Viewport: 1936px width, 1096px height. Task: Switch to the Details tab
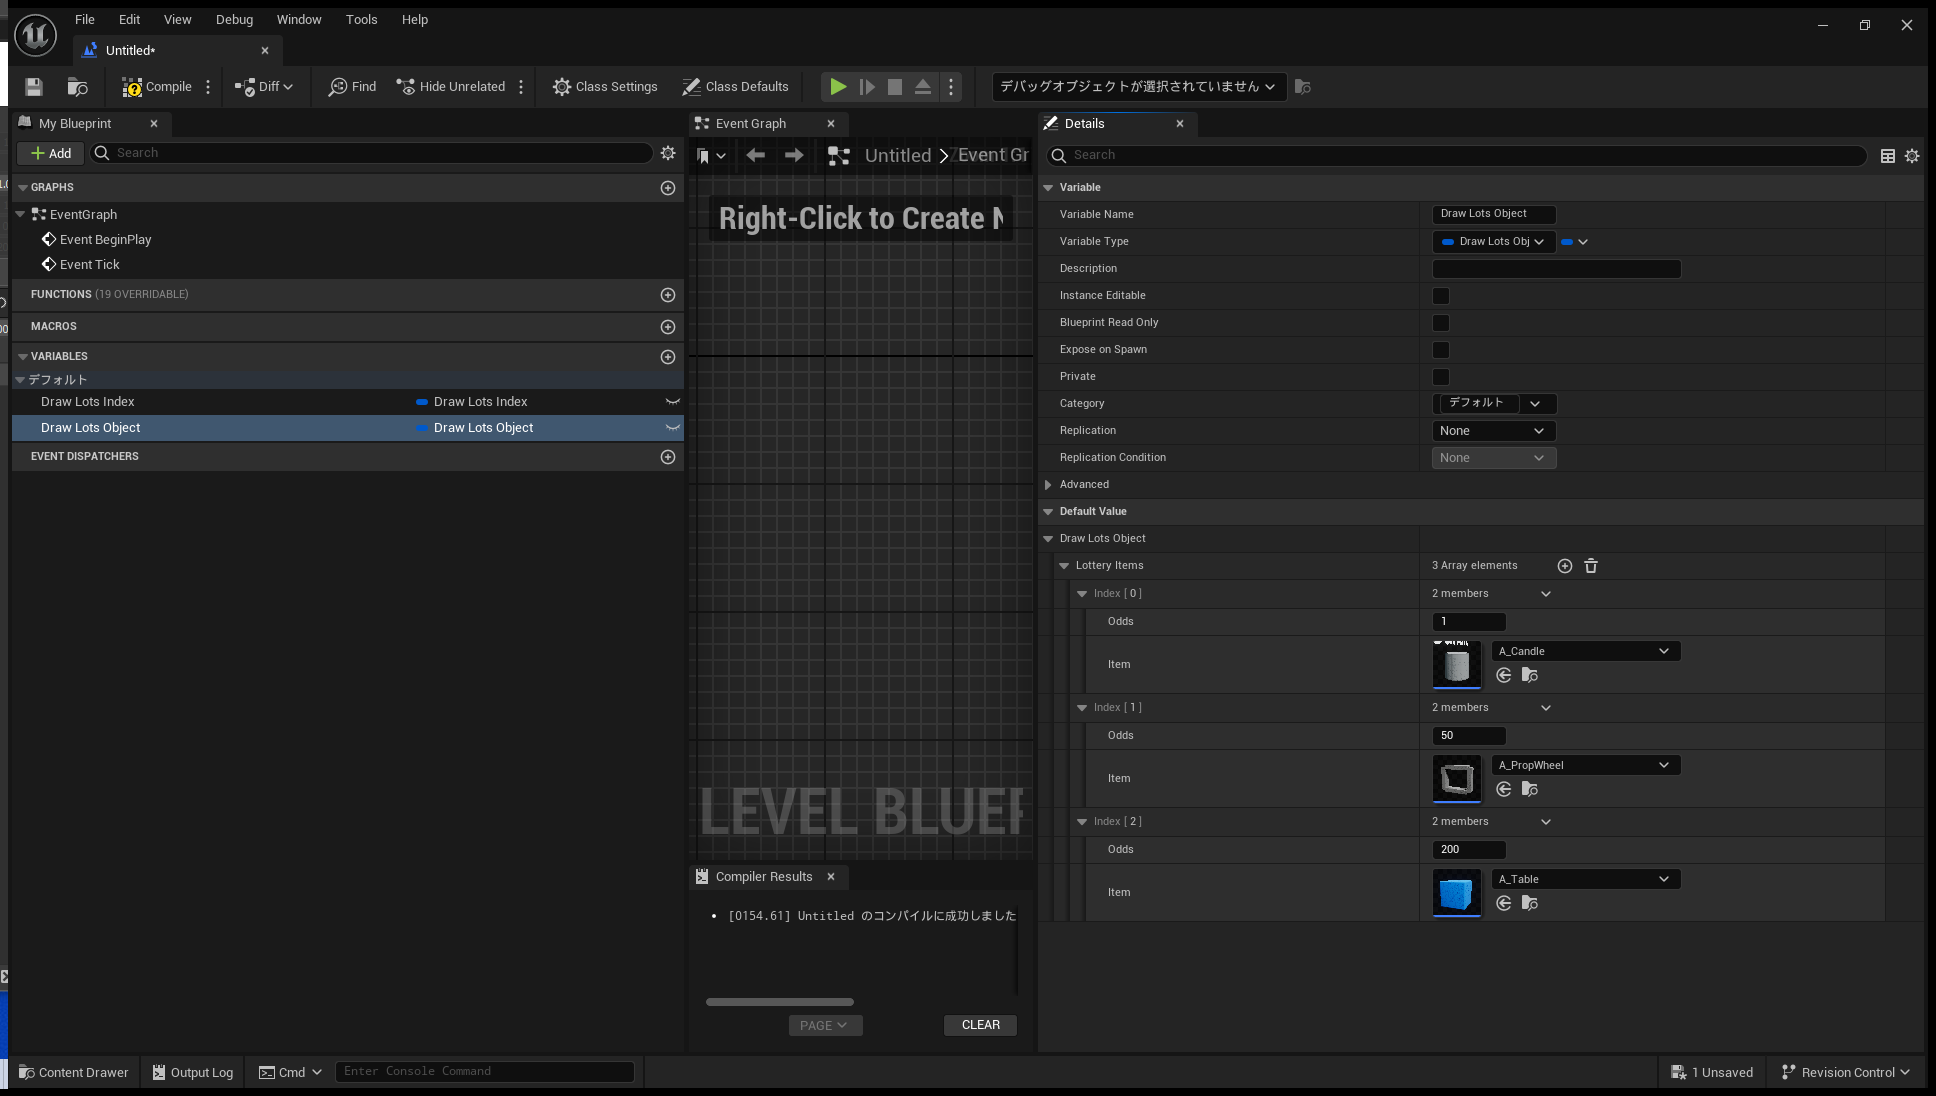pyautogui.click(x=1084, y=124)
